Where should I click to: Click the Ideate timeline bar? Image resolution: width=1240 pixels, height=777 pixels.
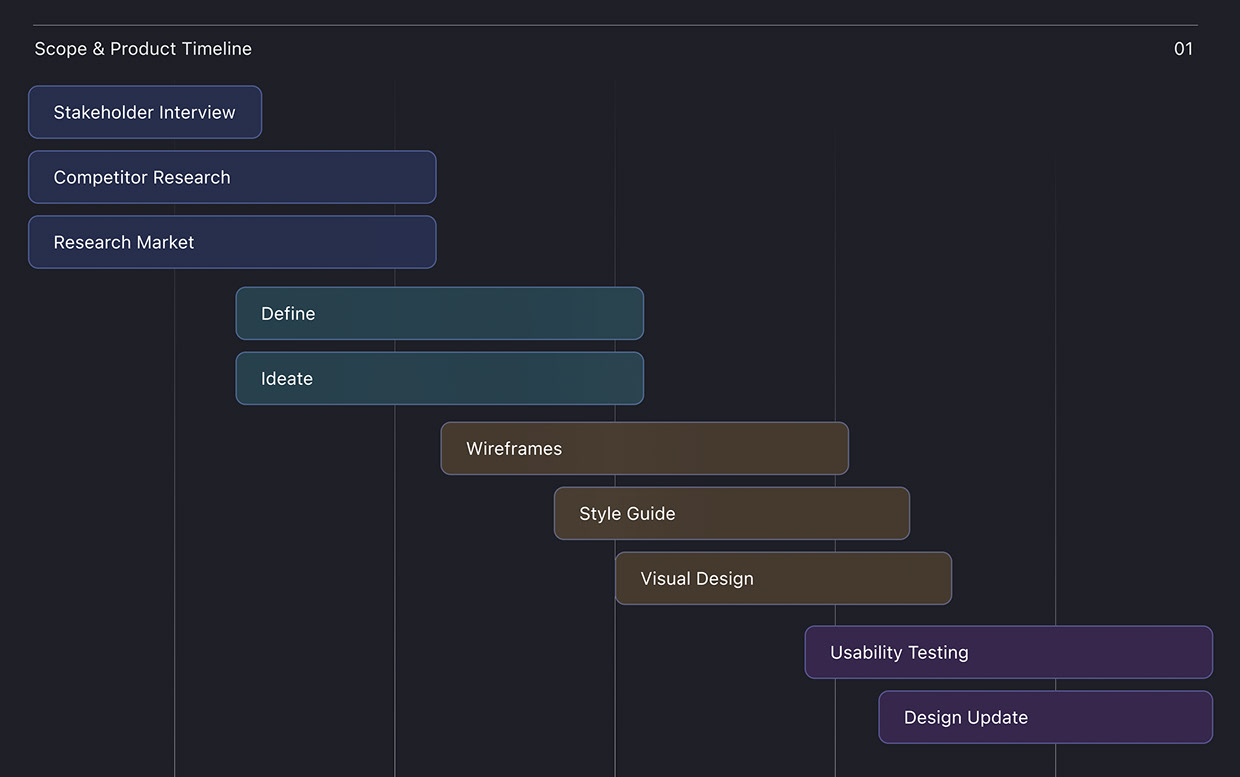pos(440,378)
